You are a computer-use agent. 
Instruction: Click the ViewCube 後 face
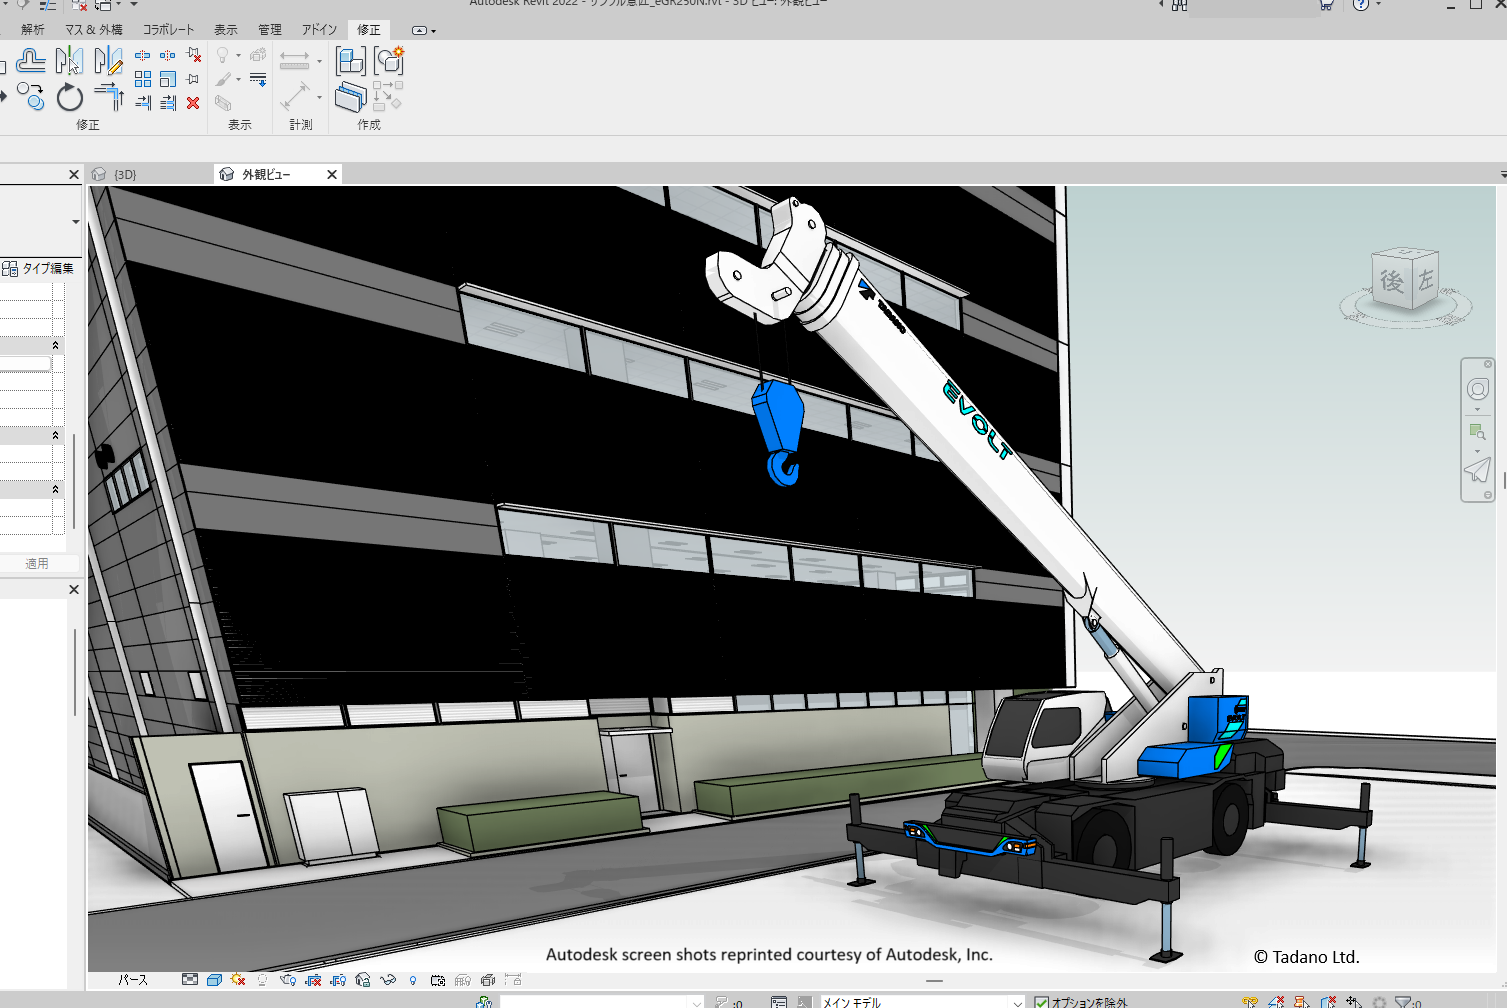coord(1391,281)
